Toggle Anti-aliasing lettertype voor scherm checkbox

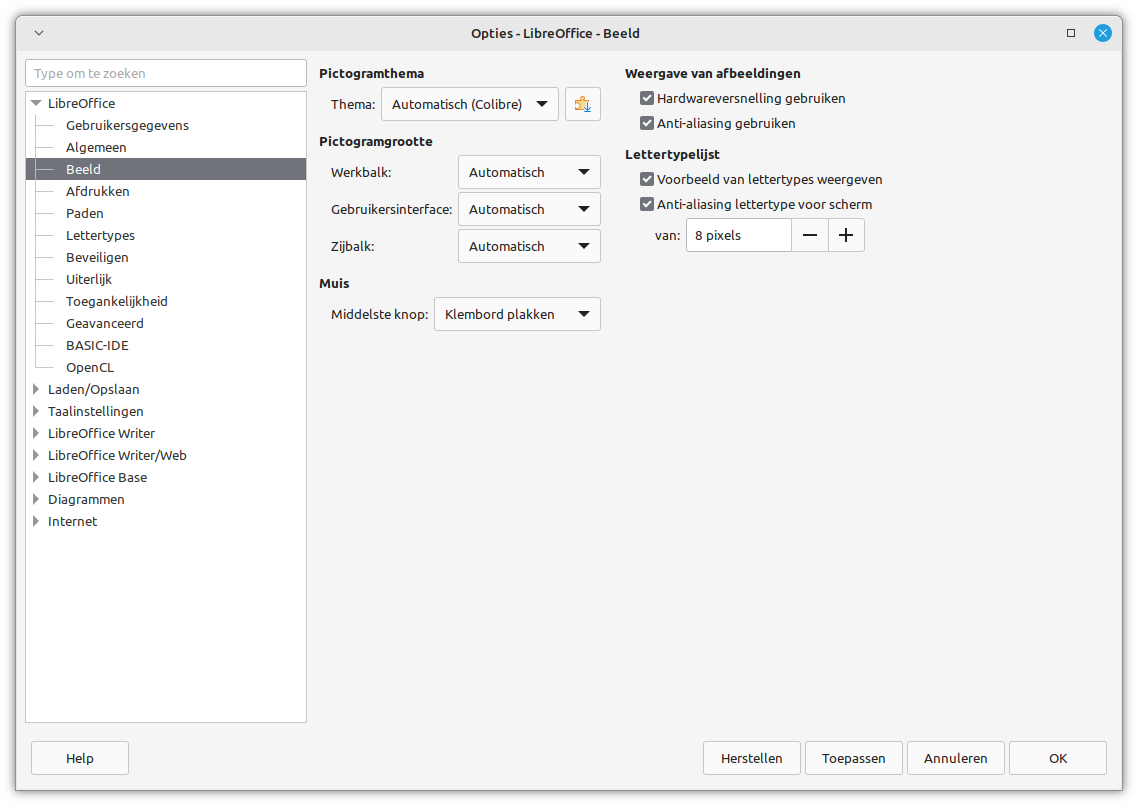(x=647, y=205)
